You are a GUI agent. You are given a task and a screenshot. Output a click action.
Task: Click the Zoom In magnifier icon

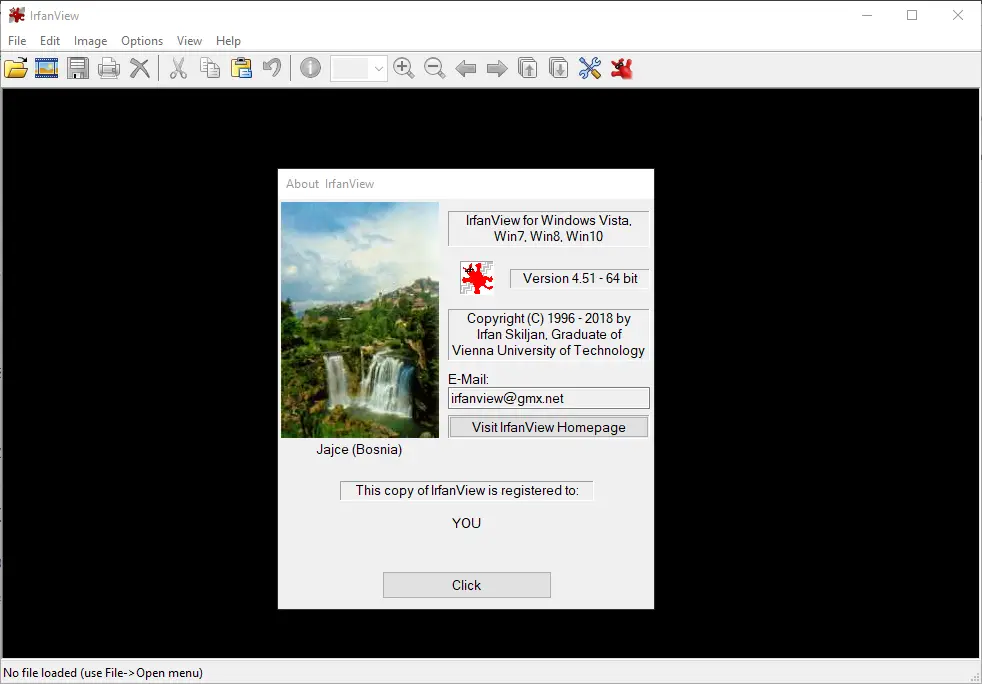pos(403,68)
